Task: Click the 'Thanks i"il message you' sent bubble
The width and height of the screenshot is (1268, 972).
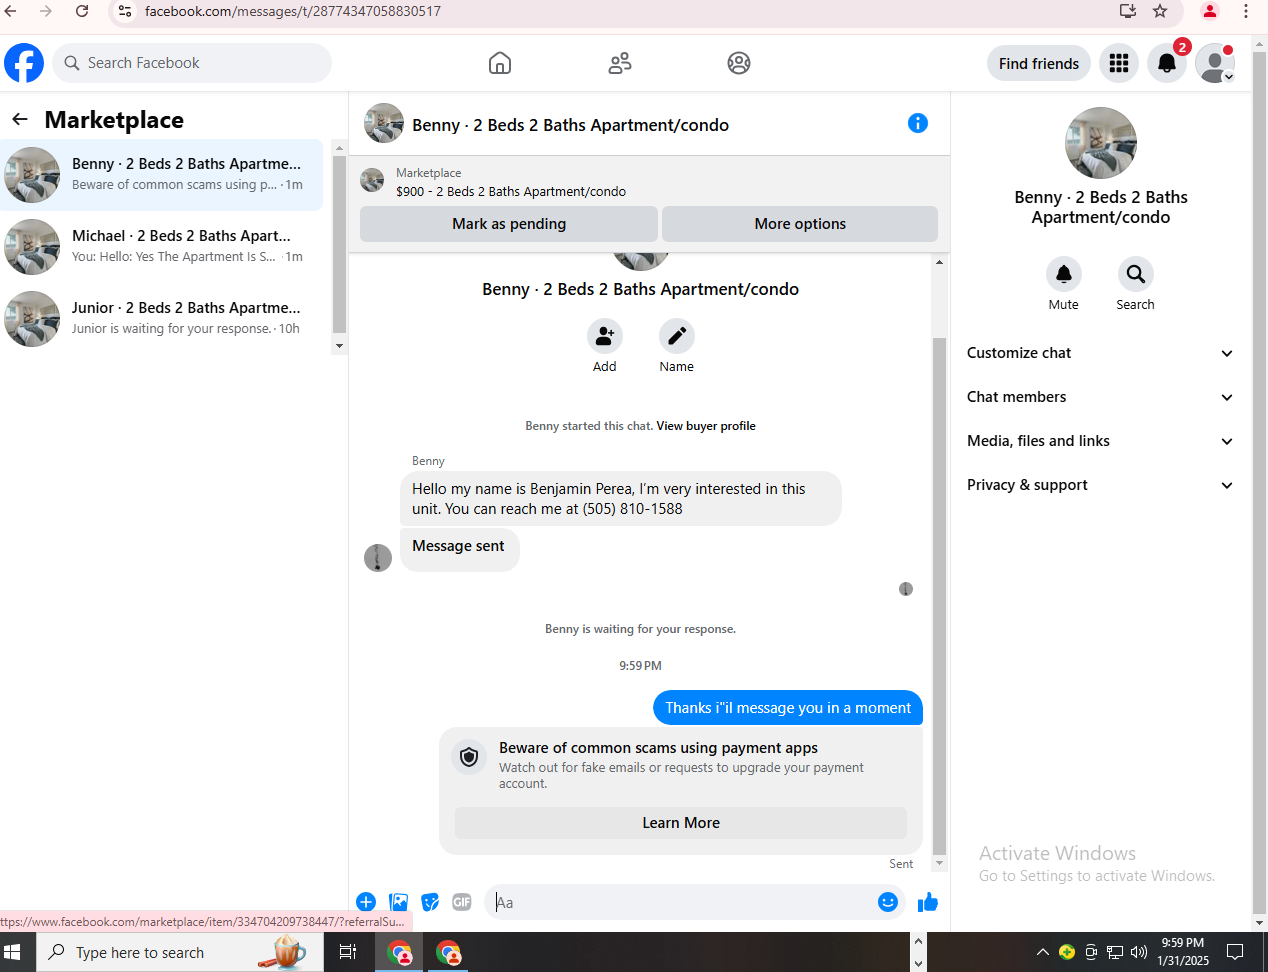Action: (x=788, y=707)
